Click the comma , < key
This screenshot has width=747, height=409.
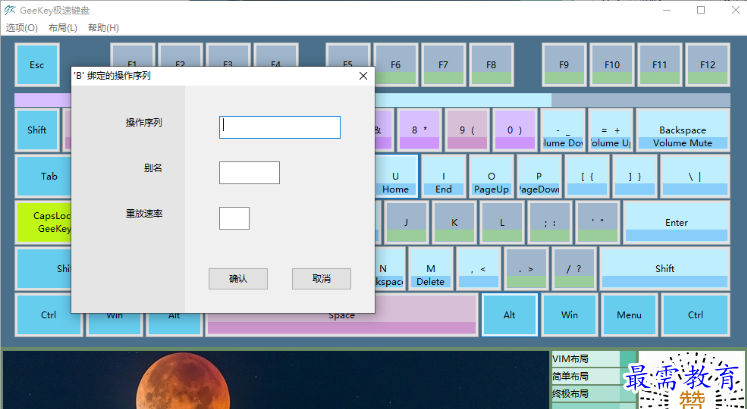(478, 269)
